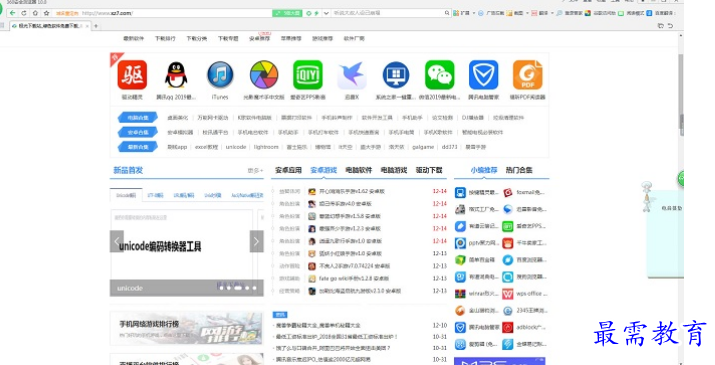Image resolution: width=715 pixels, height=365 pixels.
Task: Click the address bar URL field
Action: click(x=176, y=13)
